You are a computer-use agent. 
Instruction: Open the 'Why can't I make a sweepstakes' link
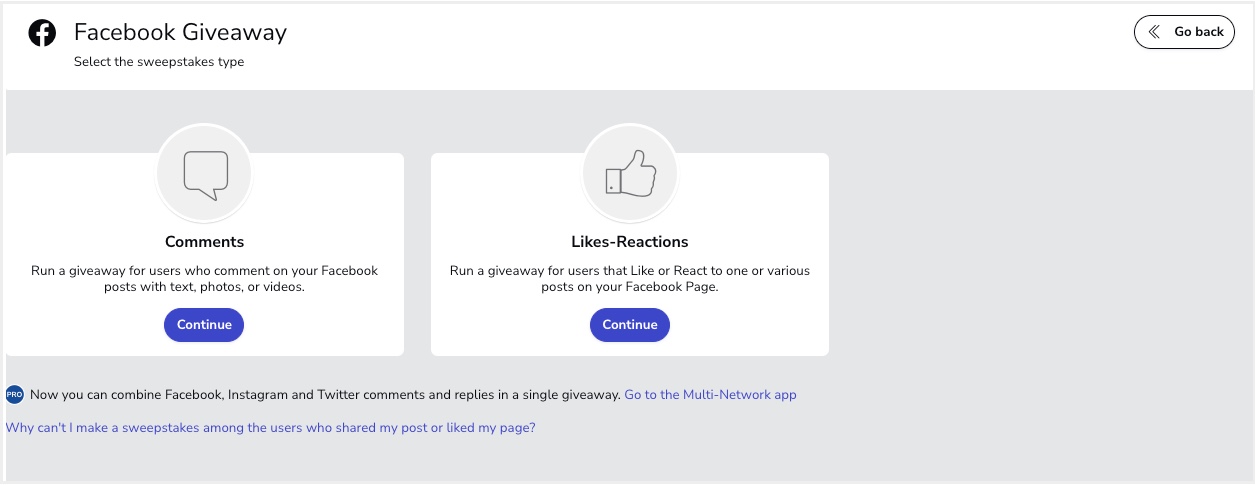coord(270,428)
